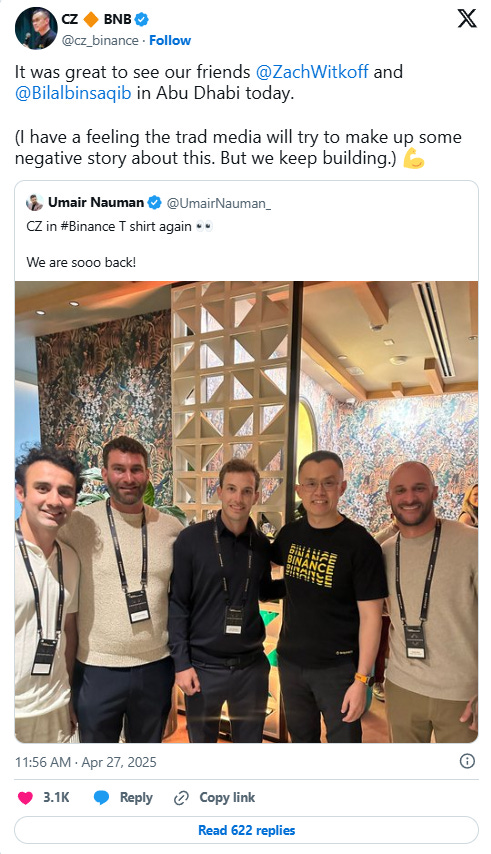Open the @Bilalbinsaqib mention
This screenshot has width=491, height=854.
(x=73, y=93)
